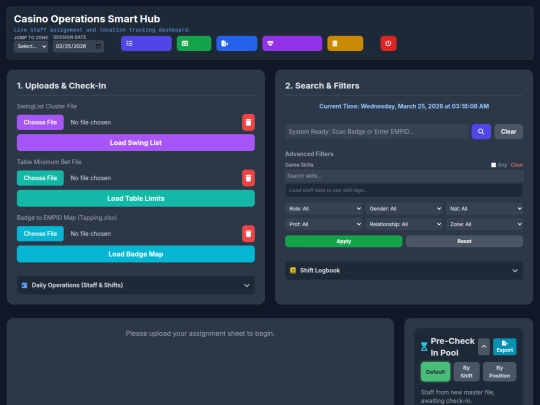Click the Load Badge Map button

pyautogui.click(x=136, y=254)
